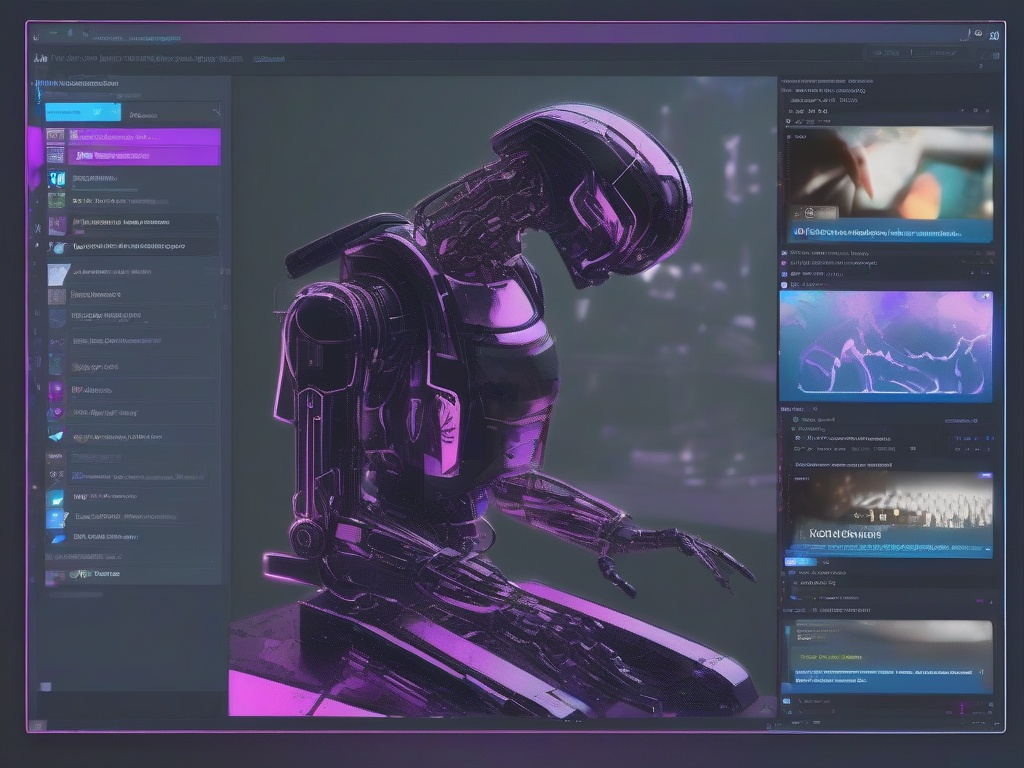This screenshot has height=768, width=1024.
Task: Click the small gray square at left panel bottom
Action: point(46,686)
